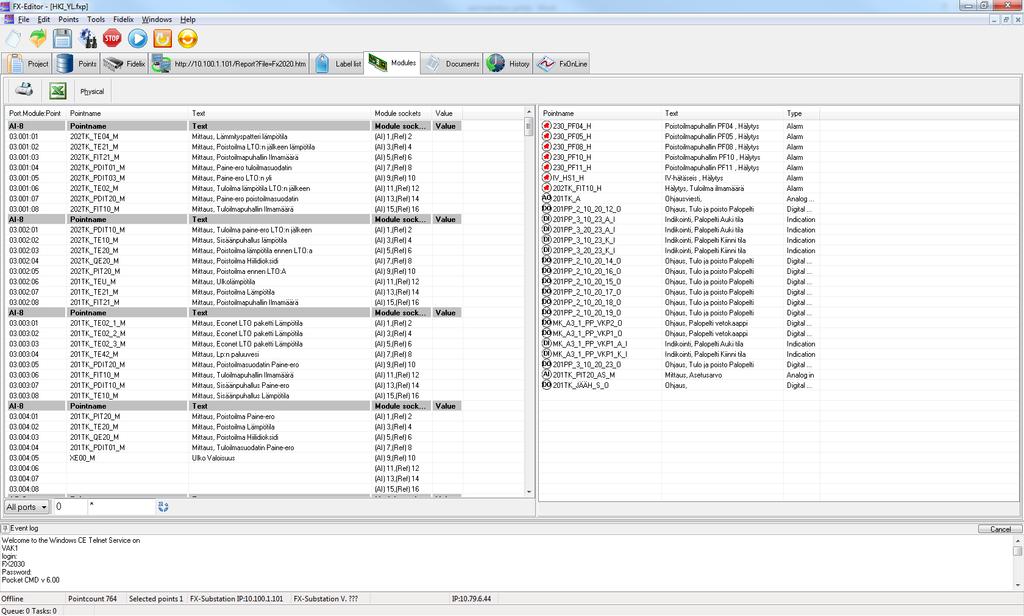Switch to the Points tab
Screen dimensions: 1024x616
(76, 64)
